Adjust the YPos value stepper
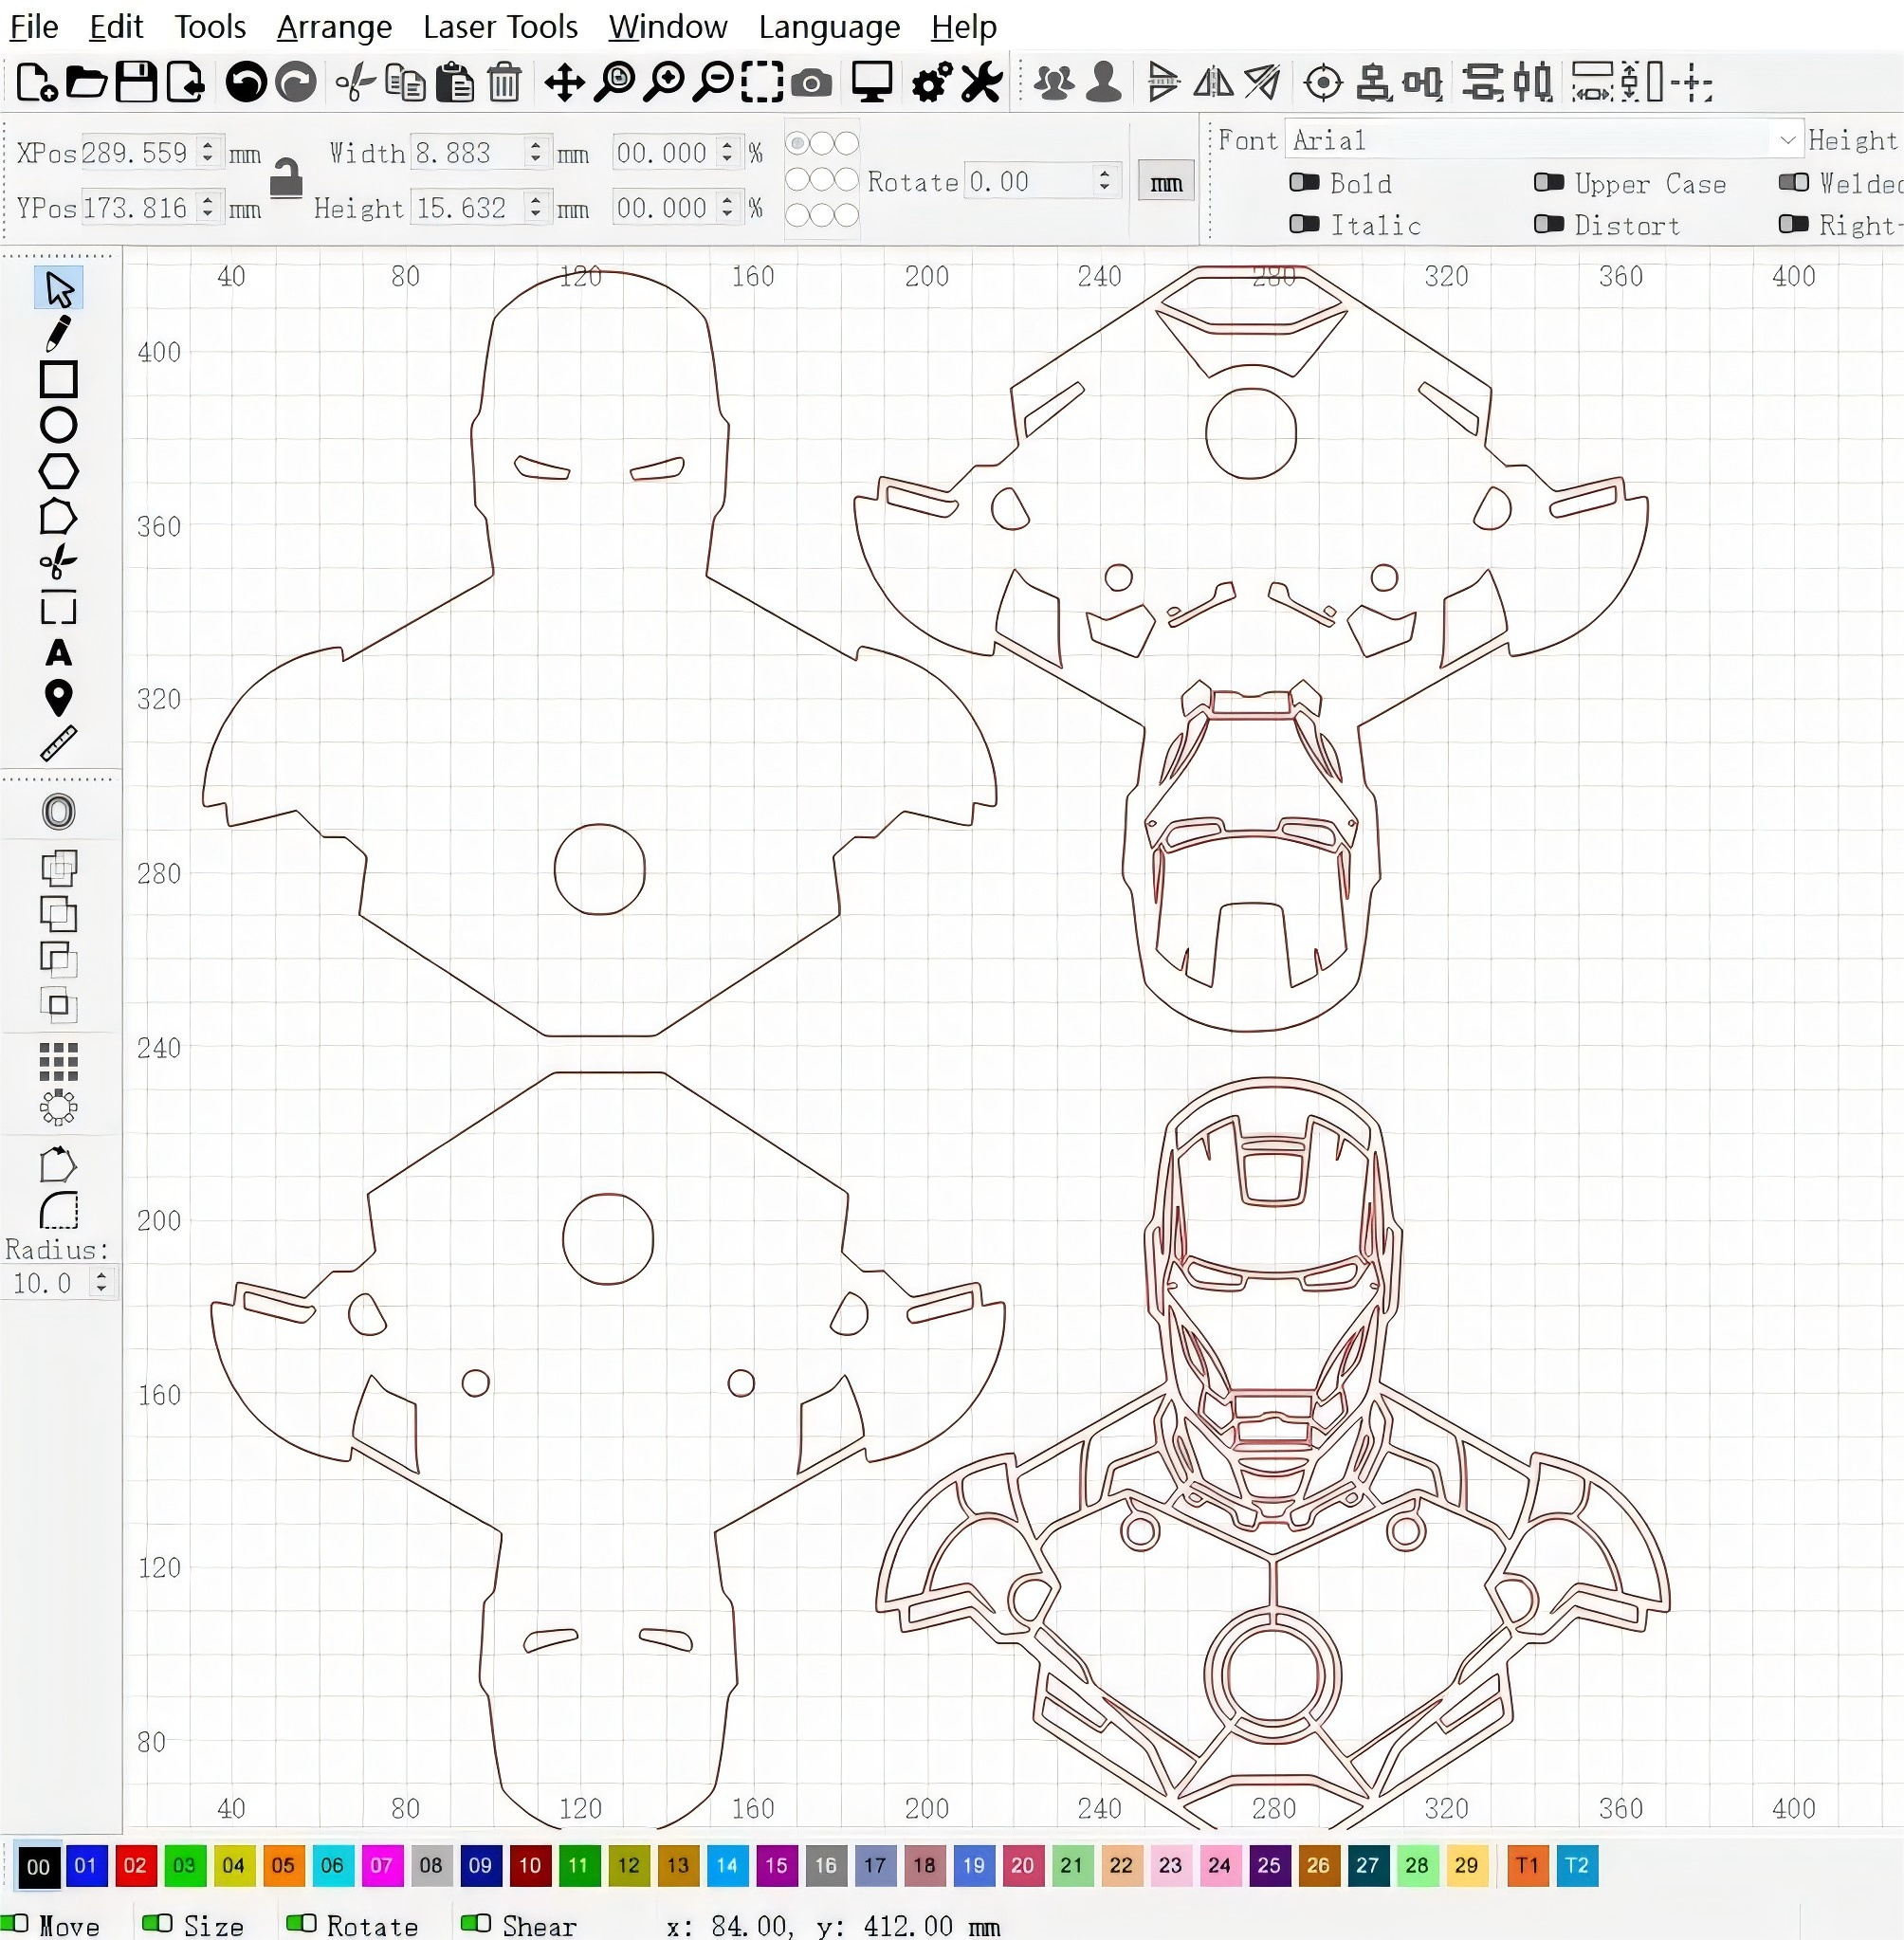Viewport: 1904px width, 1940px height. tap(207, 207)
